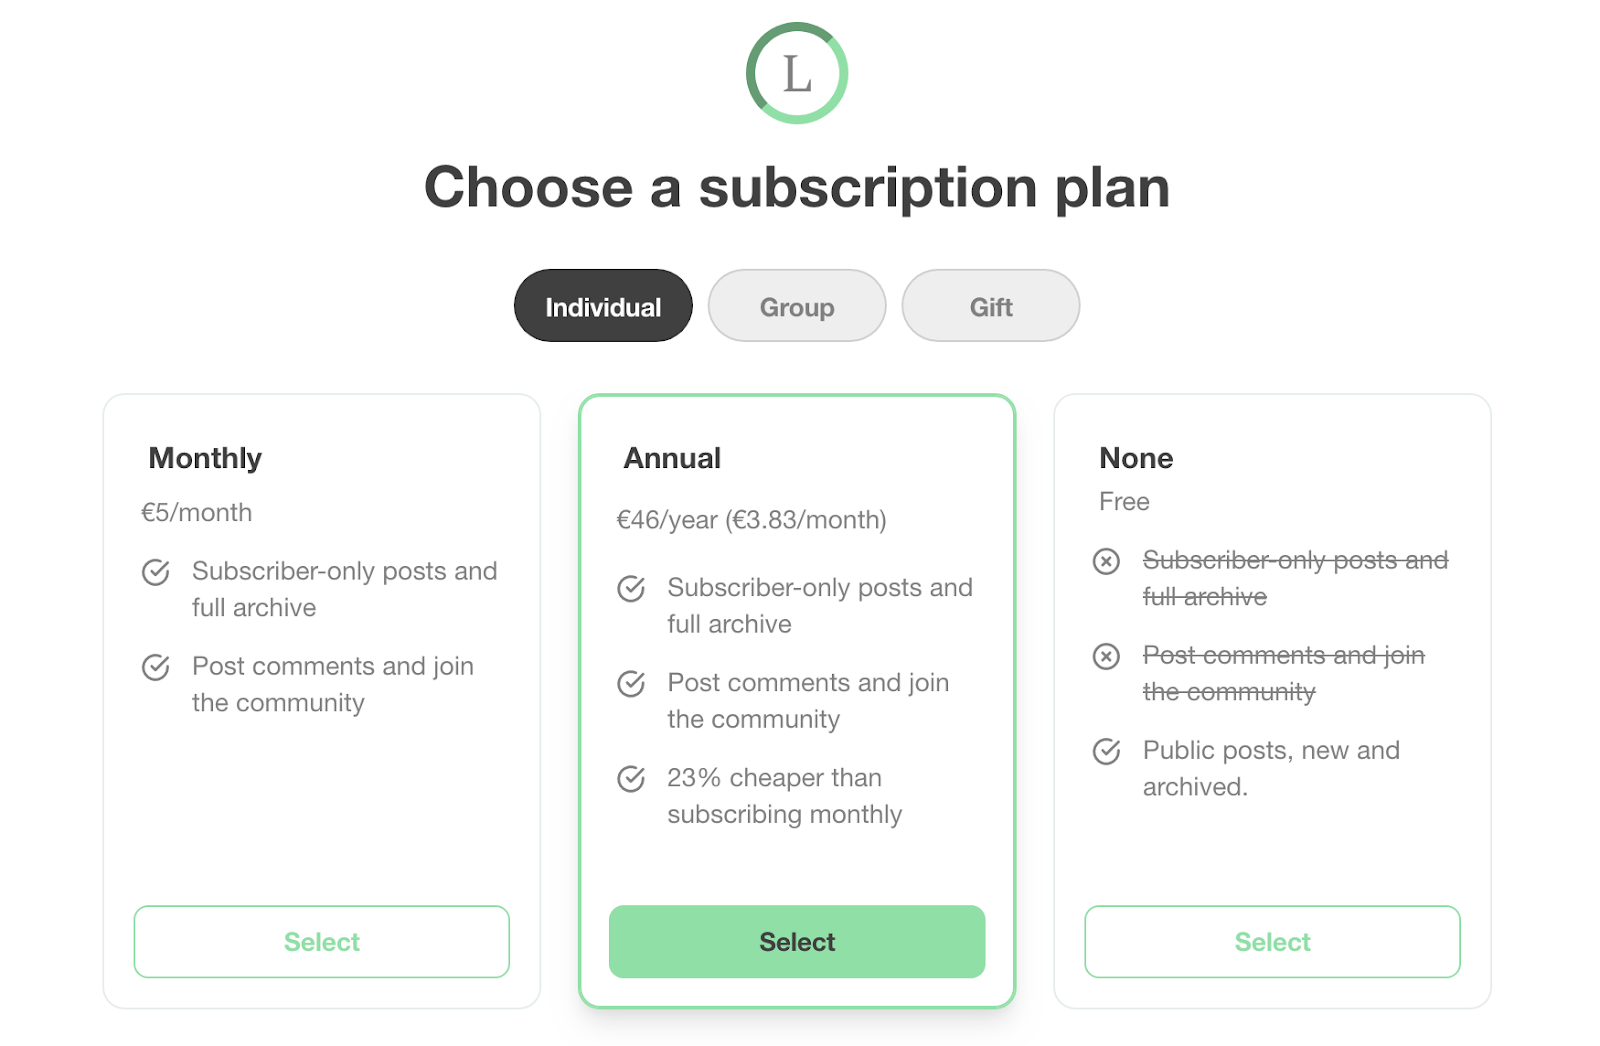Select the free None plan

point(1271,941)
